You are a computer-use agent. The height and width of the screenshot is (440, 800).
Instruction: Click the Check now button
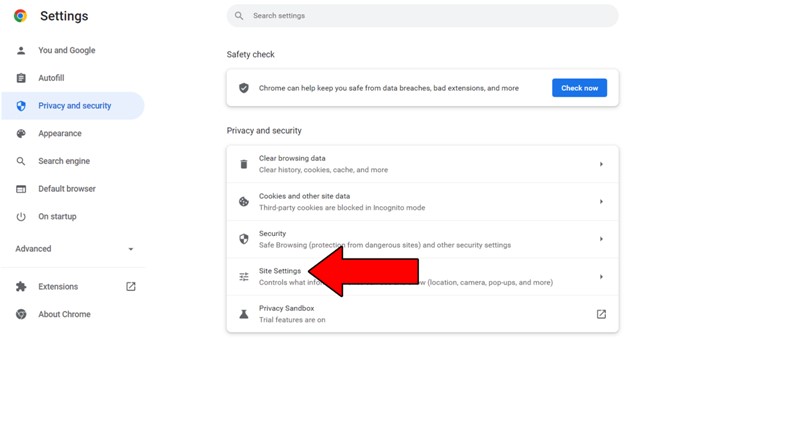tap(580, 88)
